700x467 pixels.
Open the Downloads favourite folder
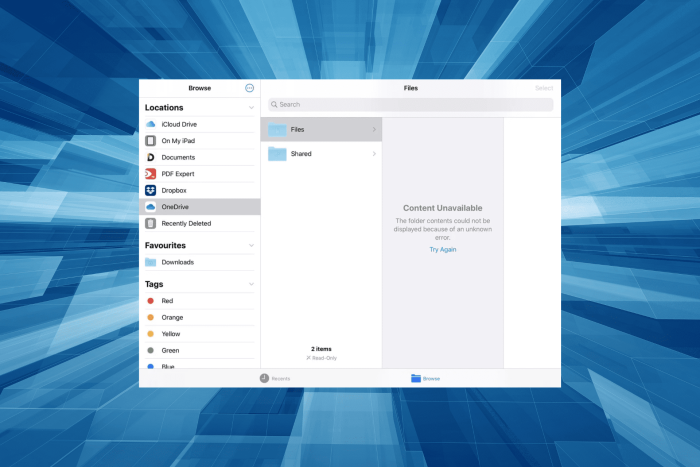tap(200, 262)
